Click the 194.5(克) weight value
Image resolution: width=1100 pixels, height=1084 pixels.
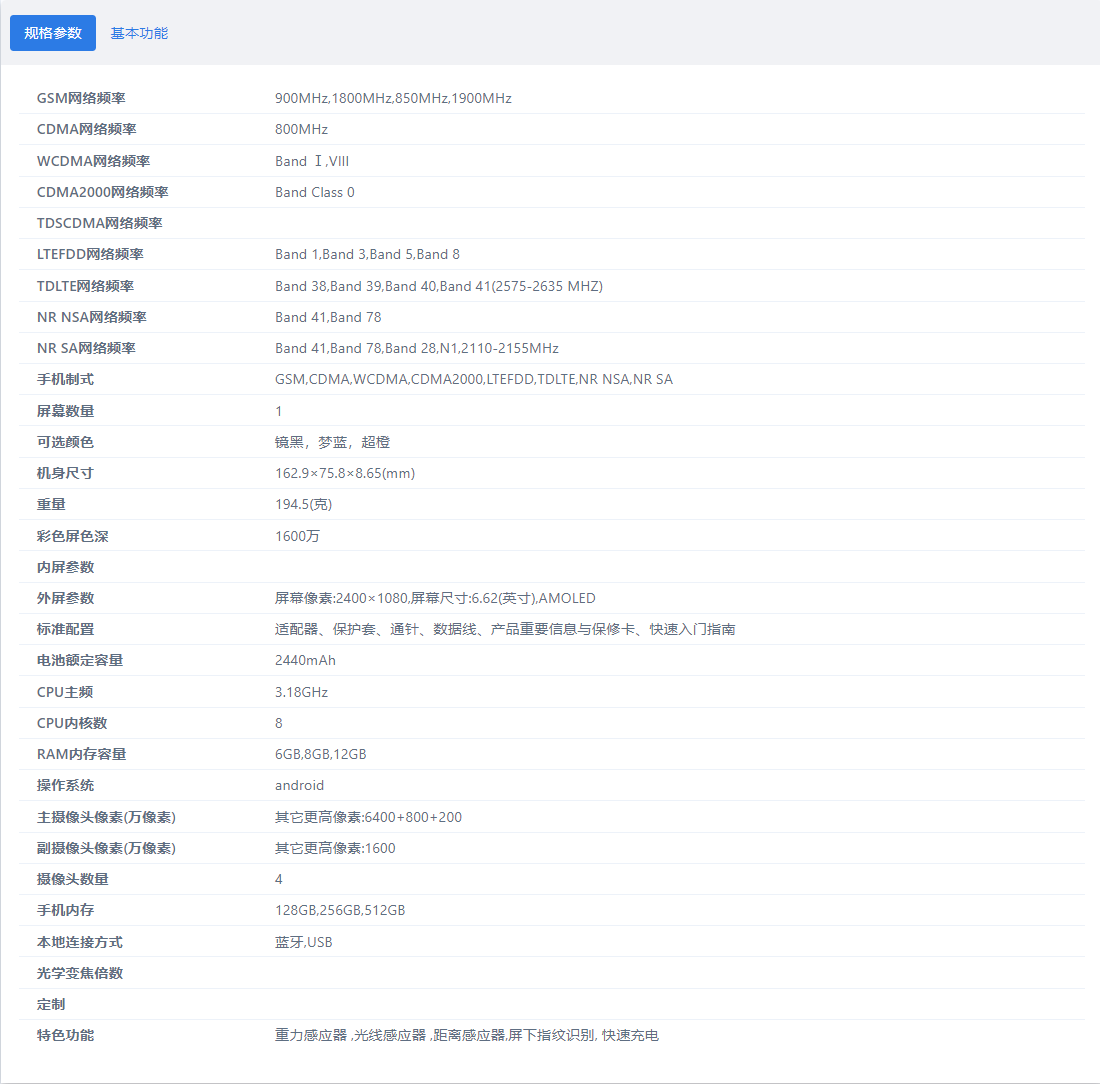click(303, 504)
